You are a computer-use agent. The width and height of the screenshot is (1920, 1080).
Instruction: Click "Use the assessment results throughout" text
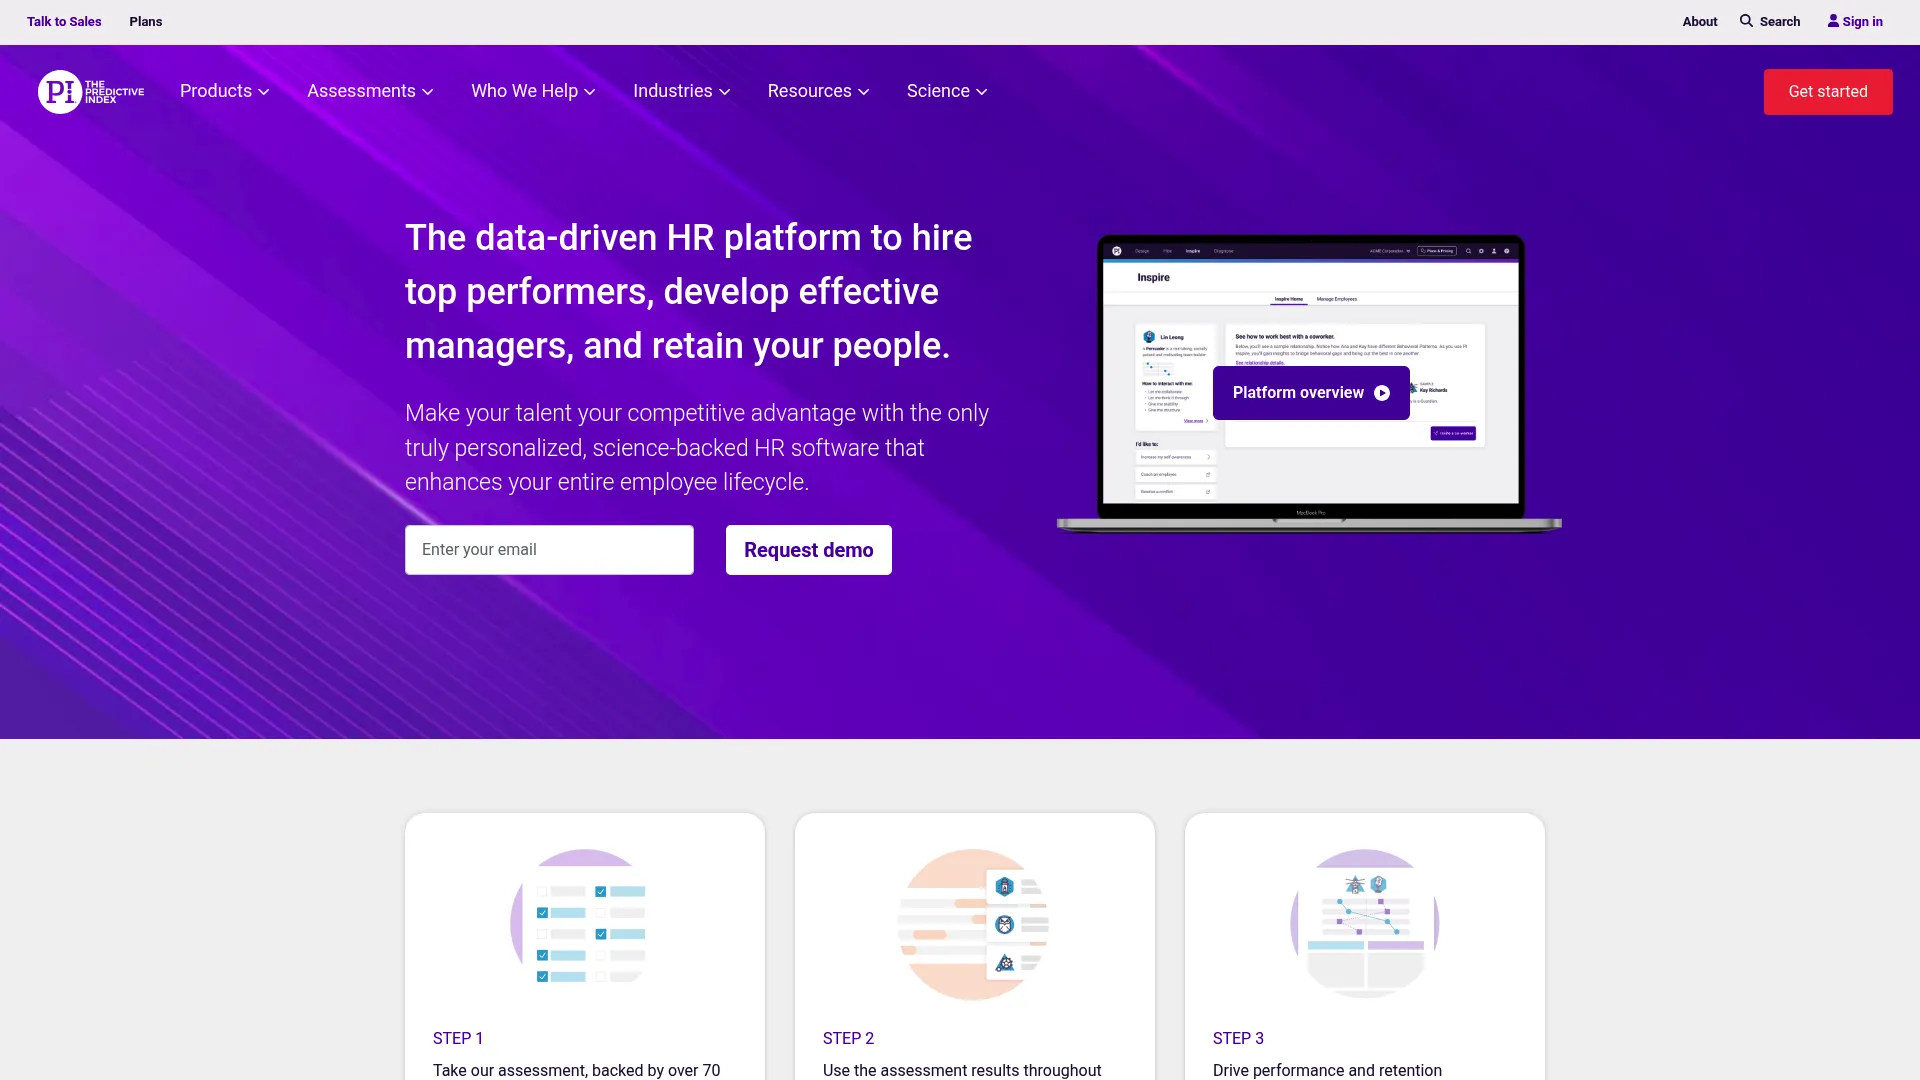tap(962, 1069)
